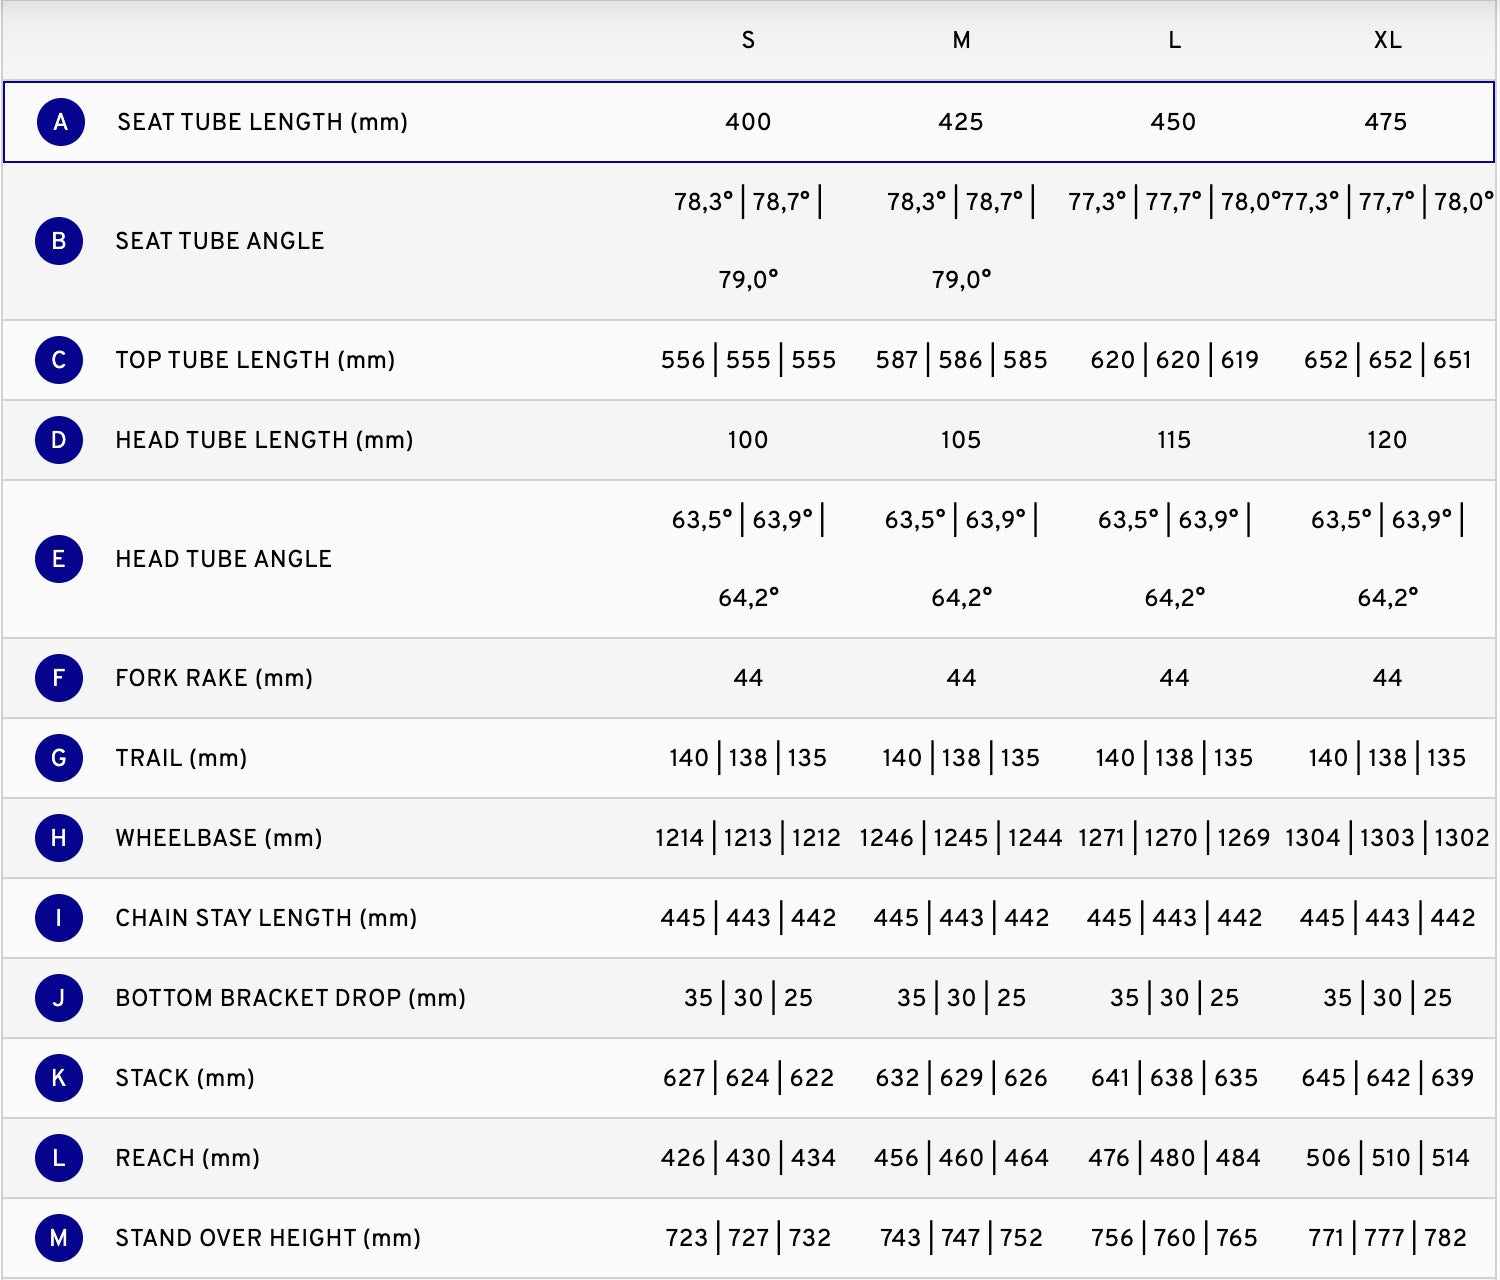Click the BOTTOM BRACKET DROP (mm) label
1500x1280 pixels.
click(291, 998)
